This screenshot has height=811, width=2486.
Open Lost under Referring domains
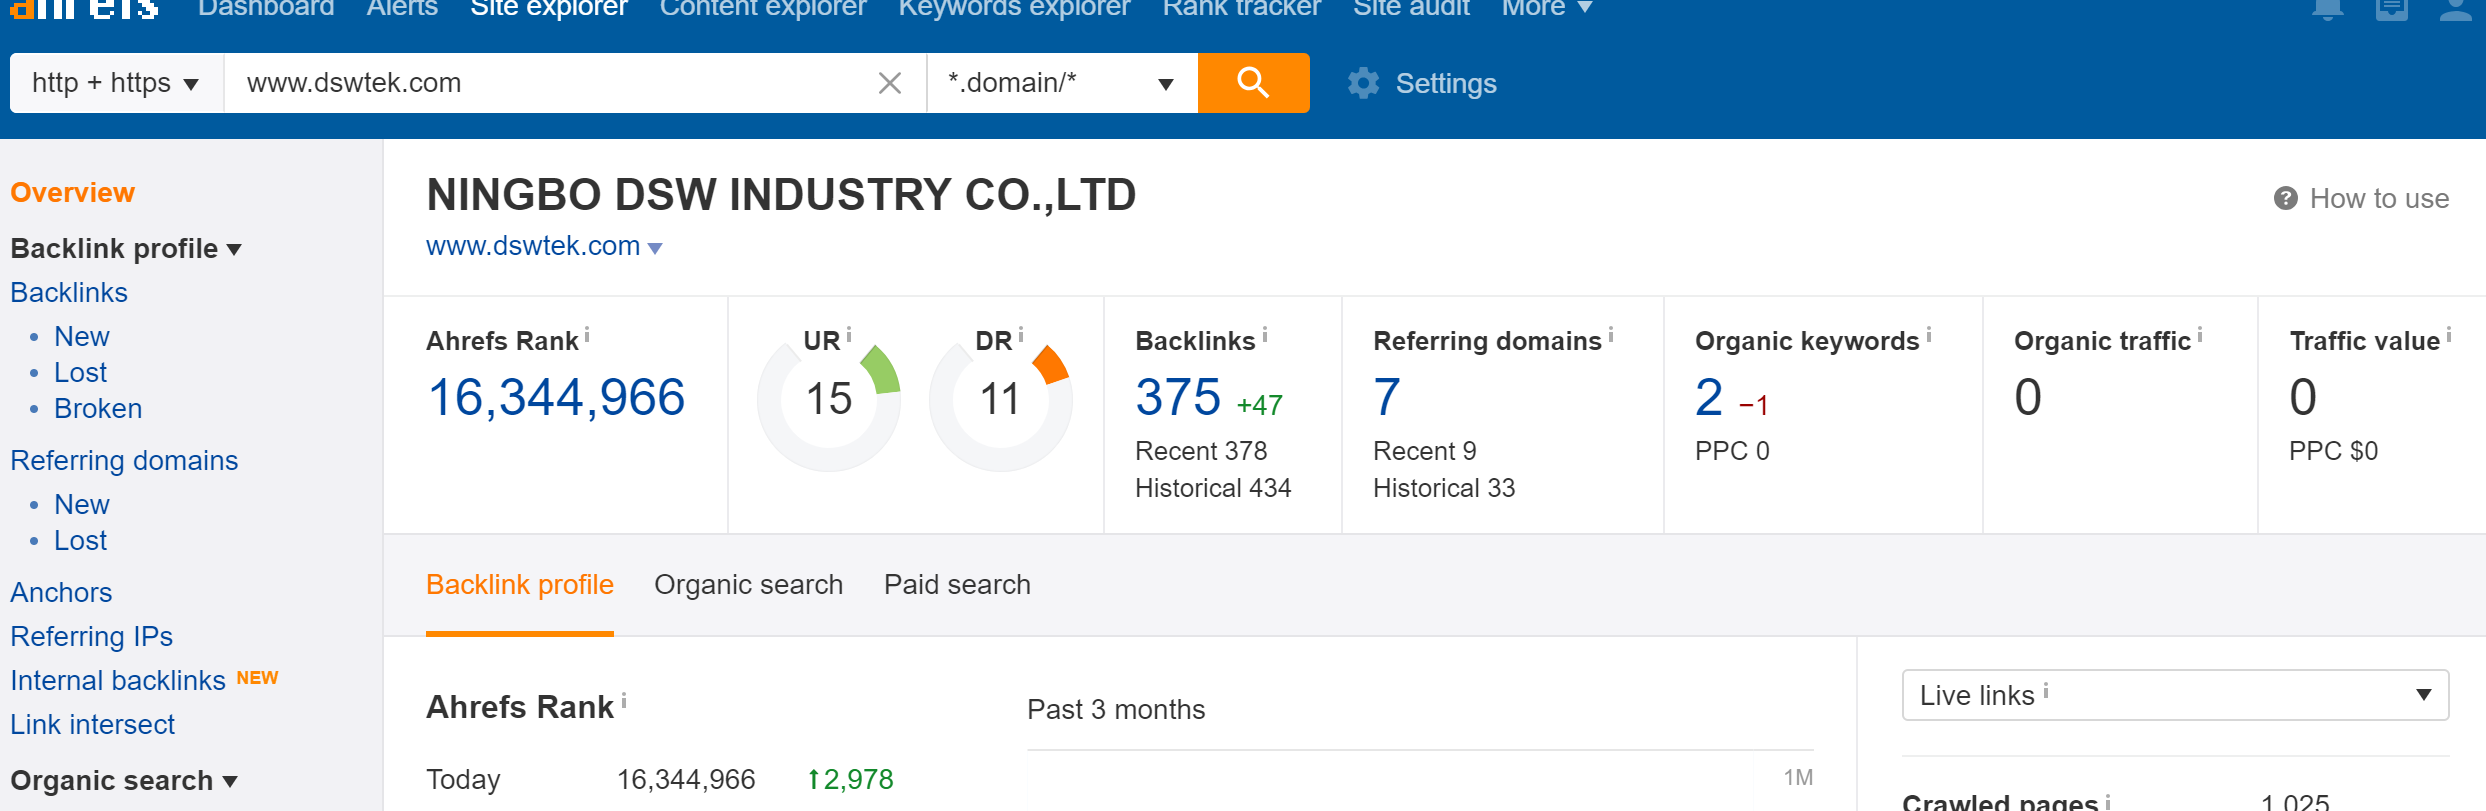(x=80, y=540)
